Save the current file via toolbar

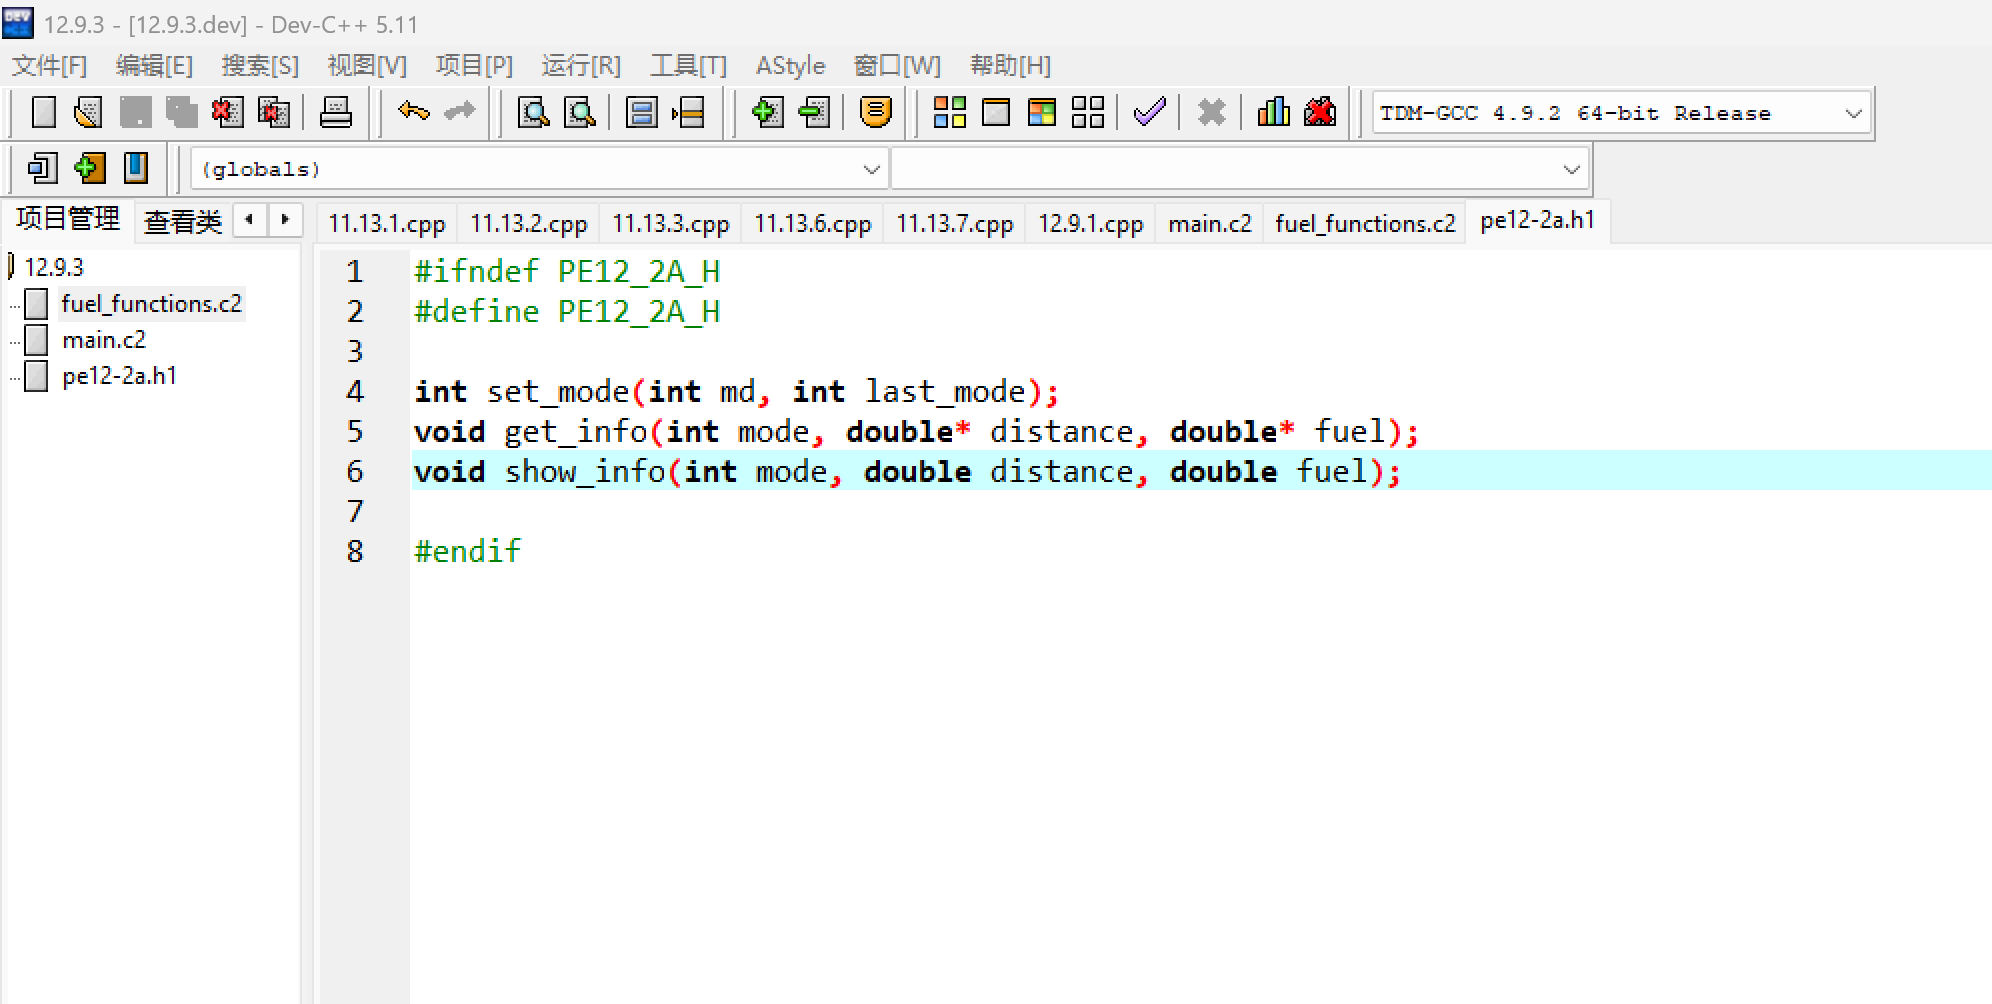point(135,112)
